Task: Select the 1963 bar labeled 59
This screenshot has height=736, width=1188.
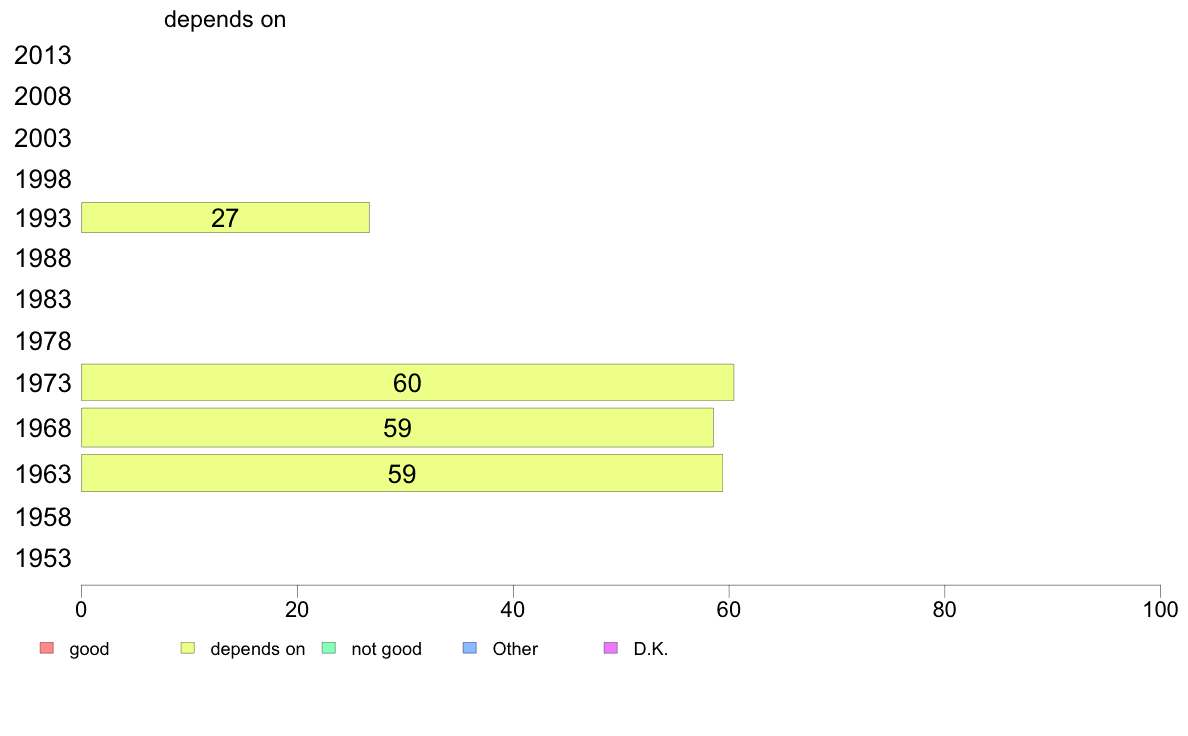Action: [402, 473]
